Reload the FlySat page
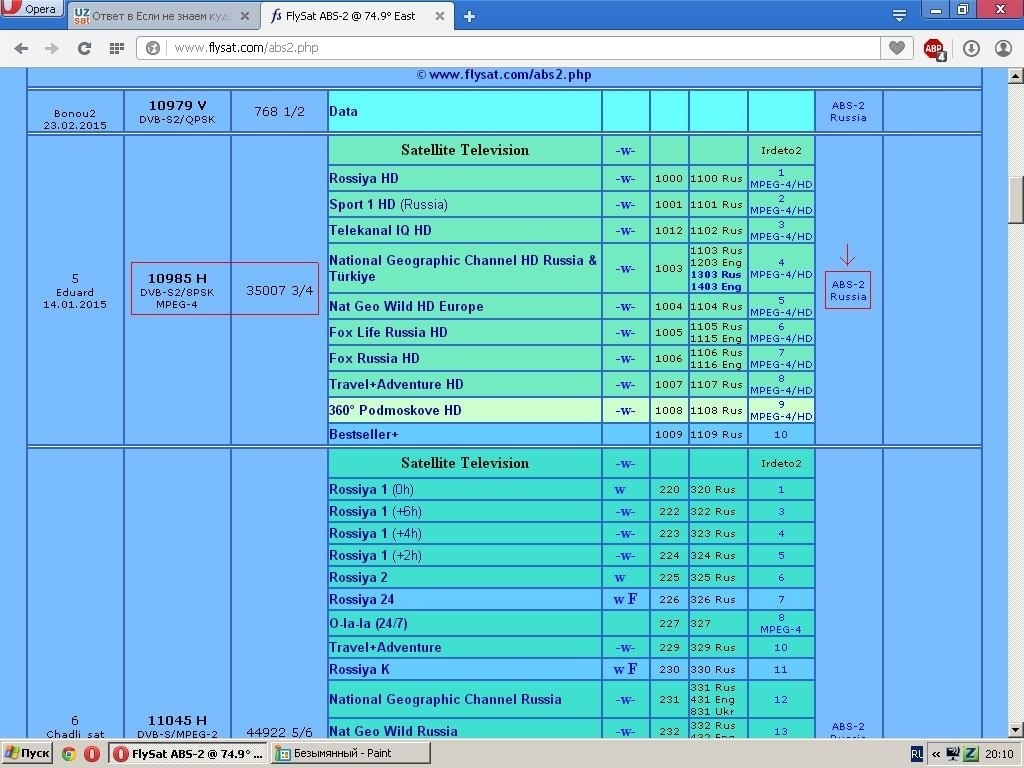The image size is (1024, 768). (84, 48)
